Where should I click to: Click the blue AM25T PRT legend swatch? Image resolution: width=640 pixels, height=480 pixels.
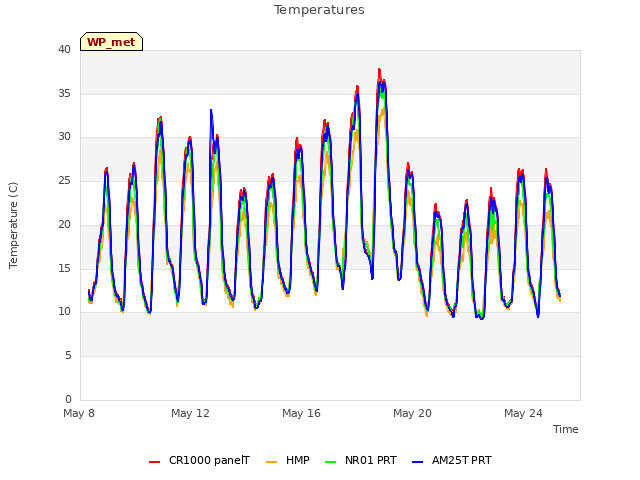pyautogui.click(x=418, y=462)
